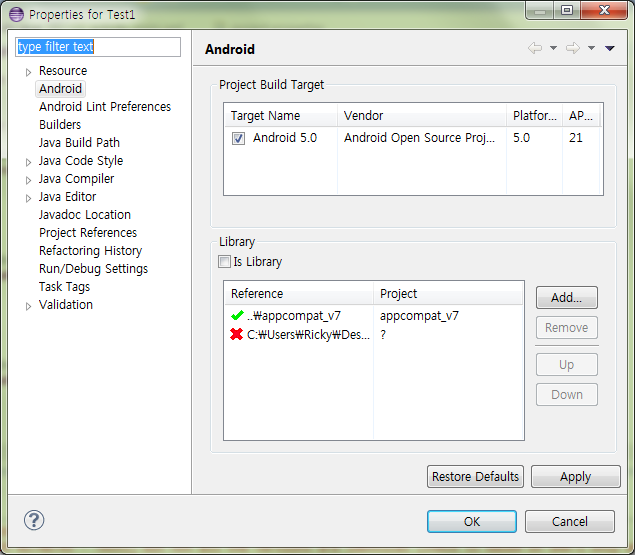Click the Down button
The height and width of the screenshot is (555, 635).
[567, 395]
